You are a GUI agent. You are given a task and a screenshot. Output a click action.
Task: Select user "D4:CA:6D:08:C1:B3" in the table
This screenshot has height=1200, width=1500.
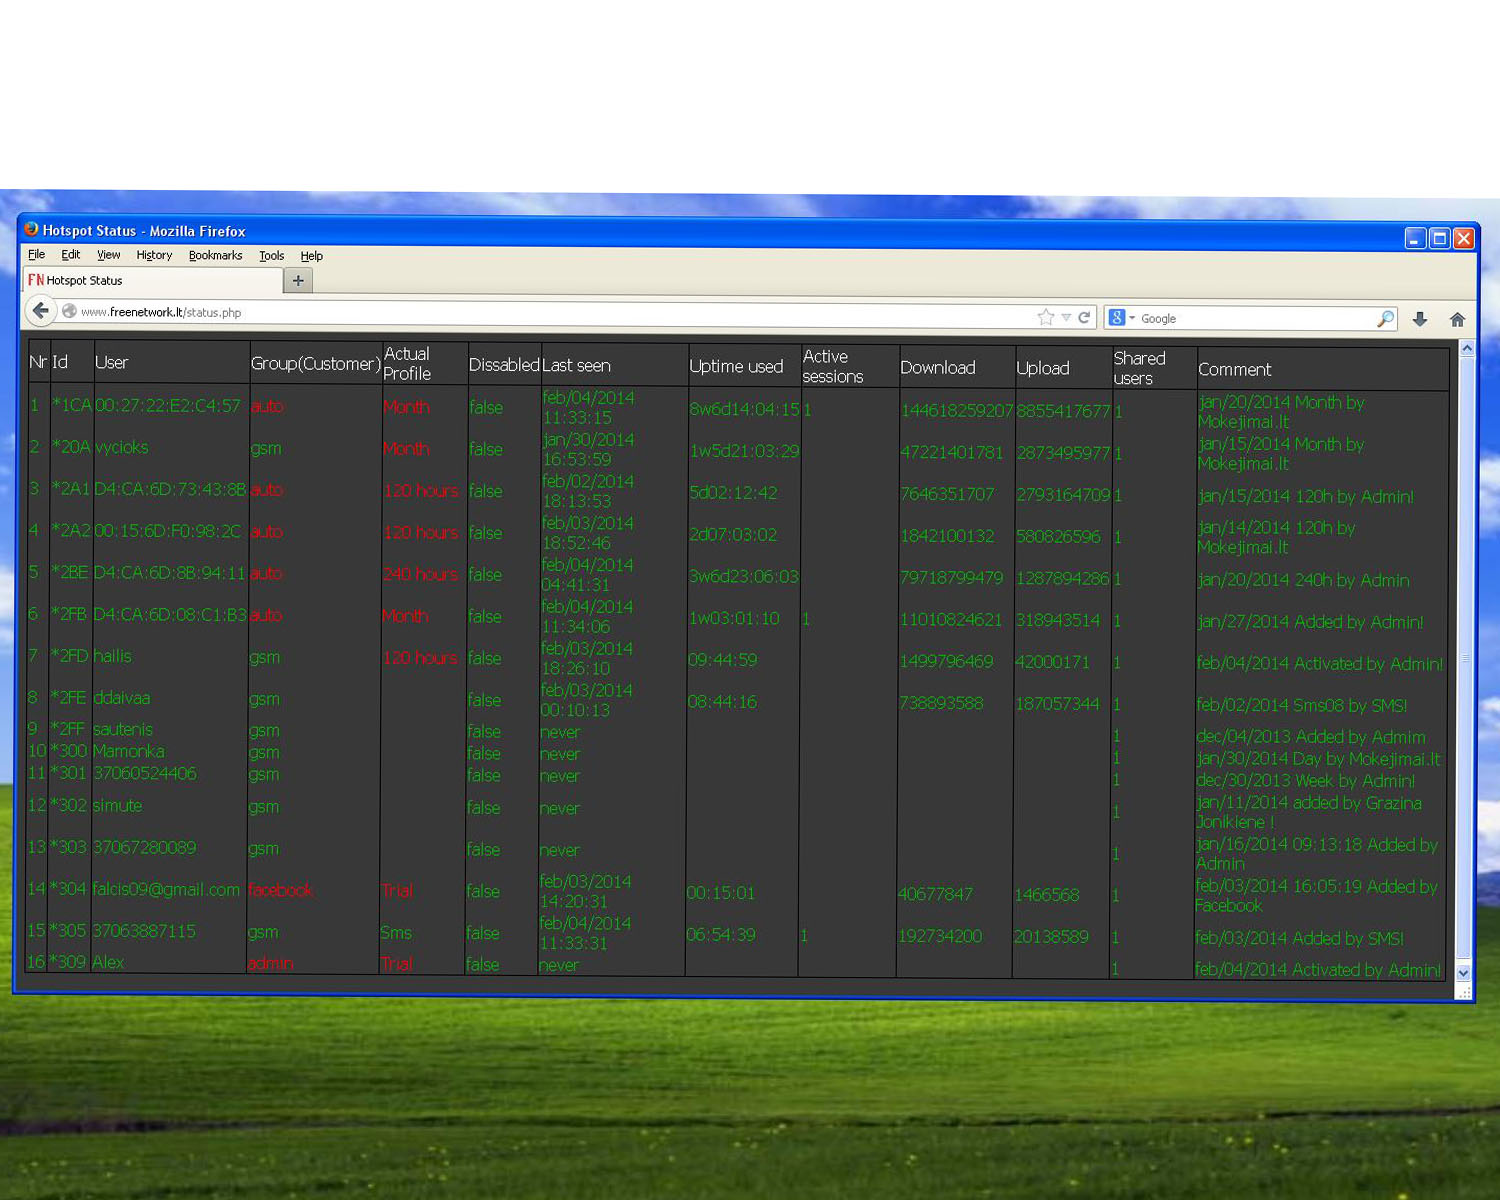coord(169,615)
